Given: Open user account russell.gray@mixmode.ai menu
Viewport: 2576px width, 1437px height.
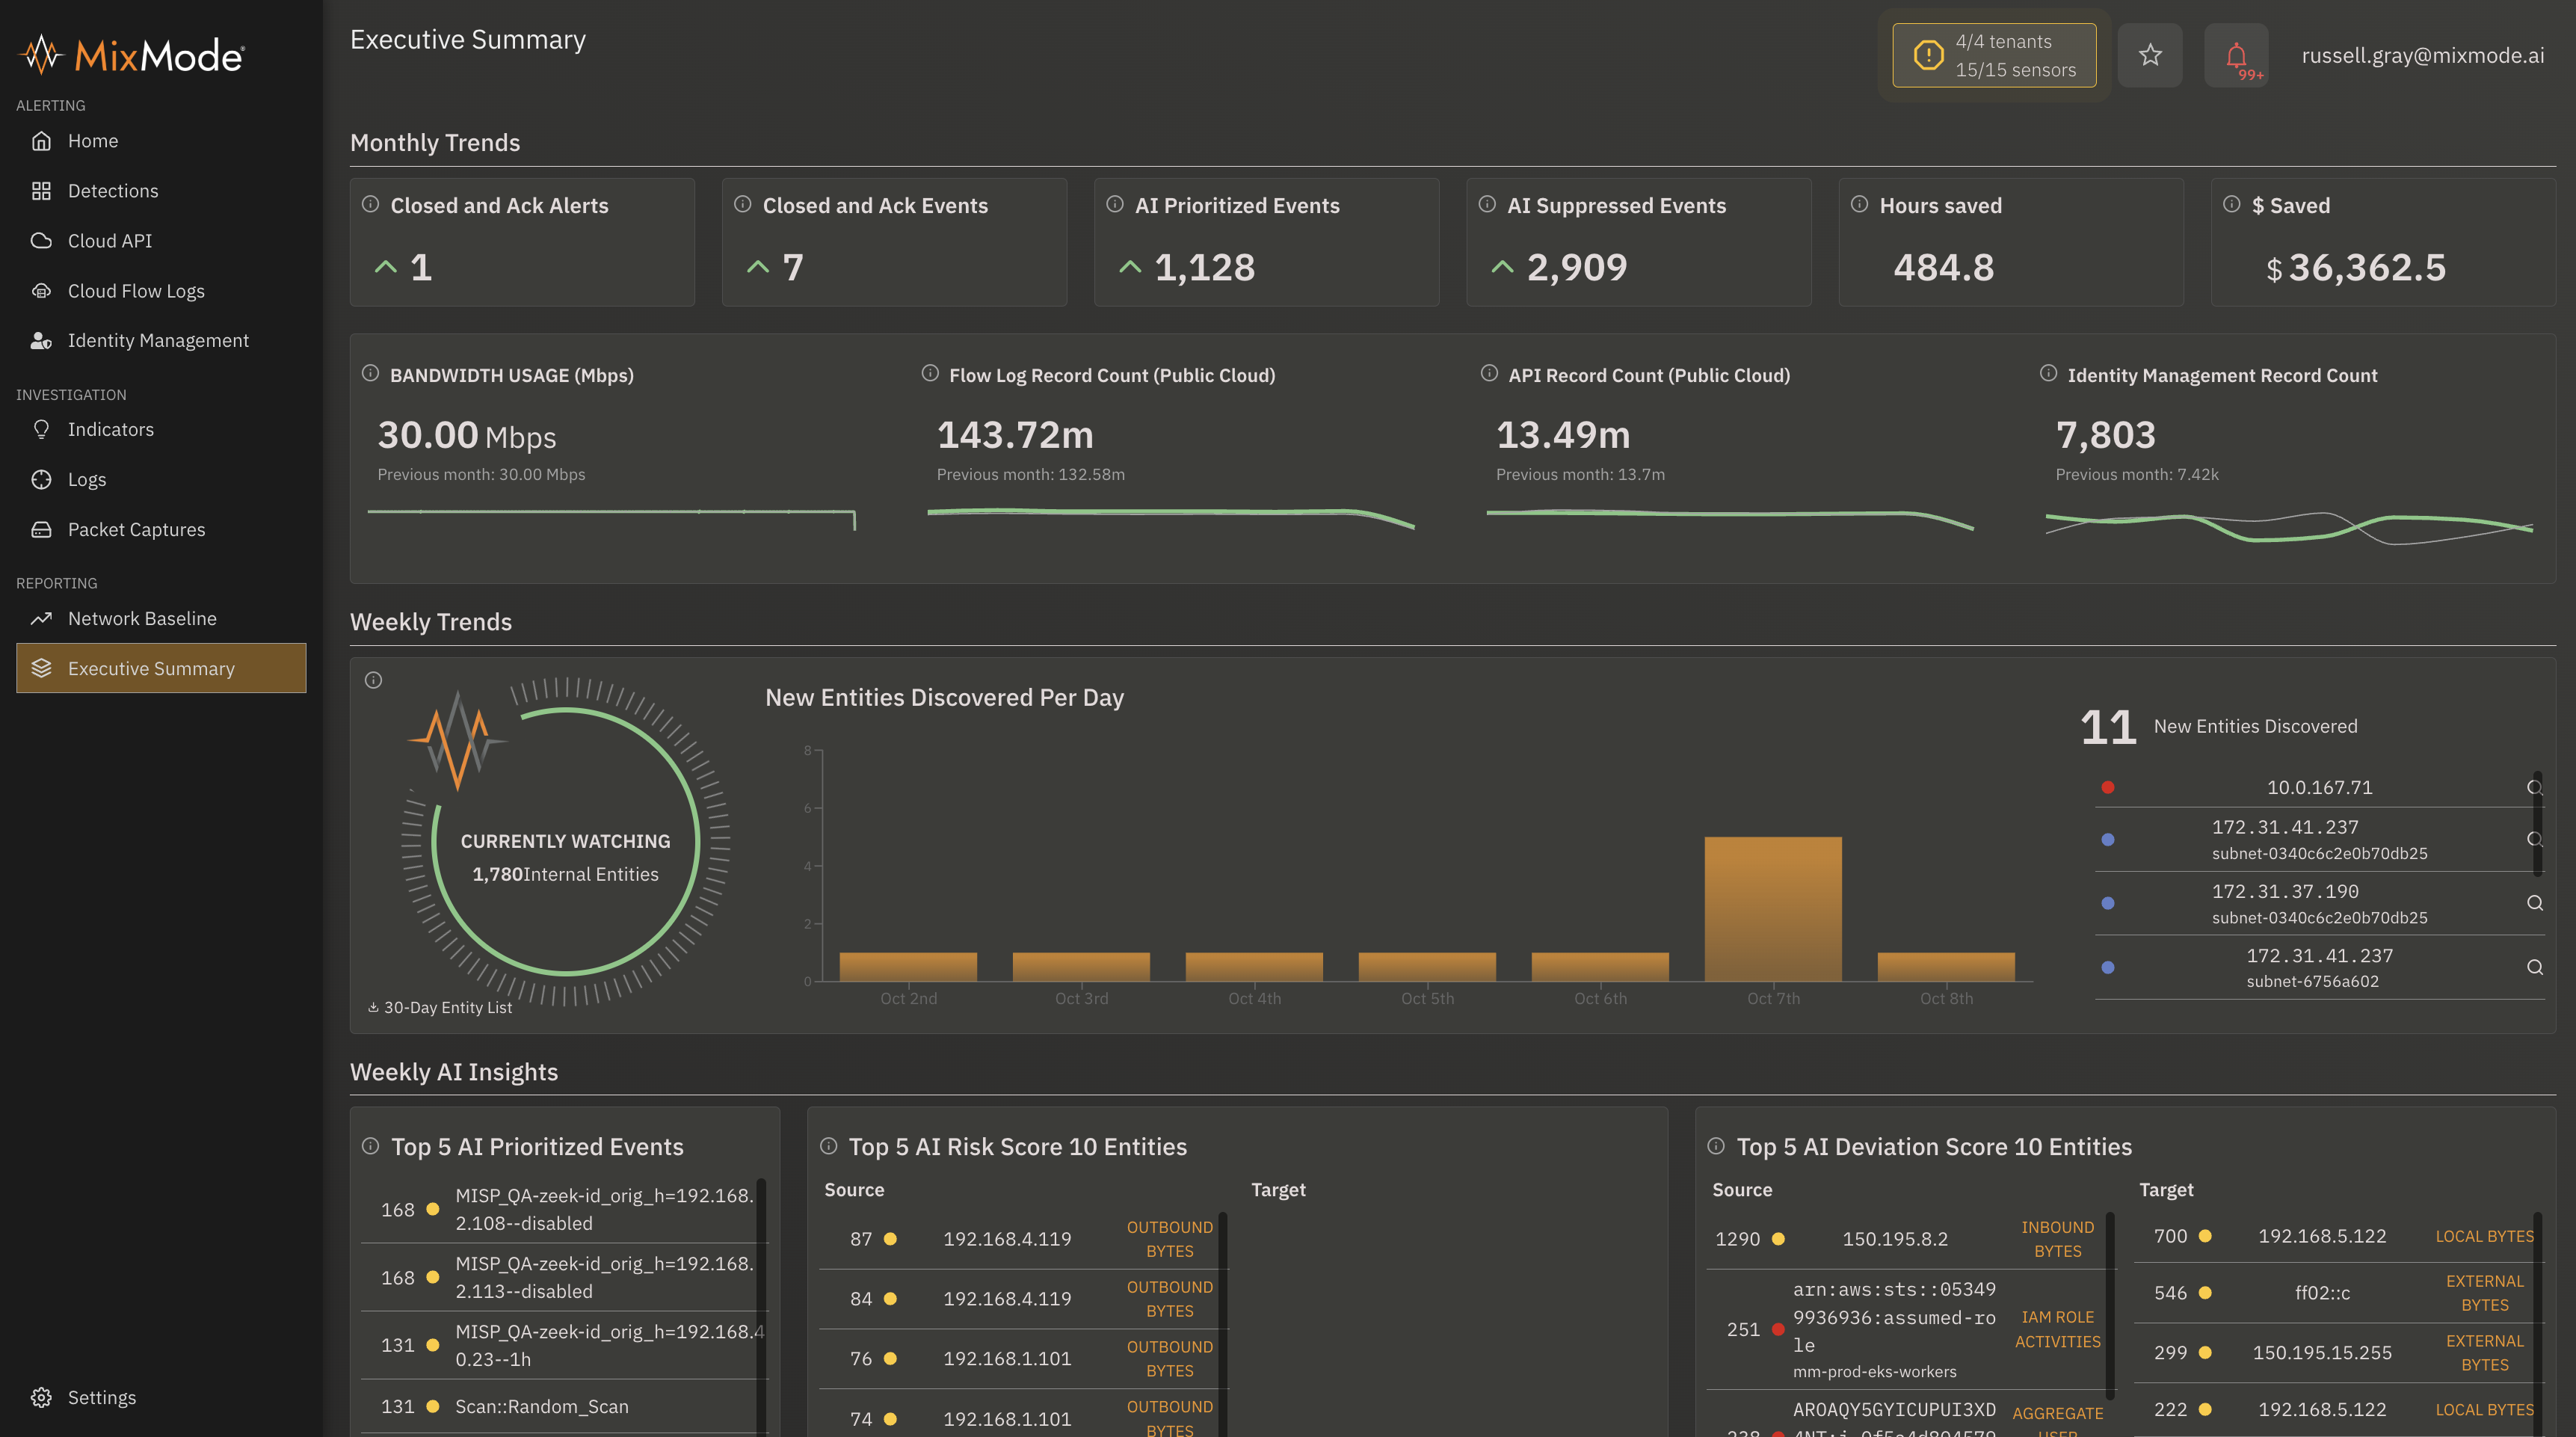Looking at the screenshot, I should [x=2422, y=55].
